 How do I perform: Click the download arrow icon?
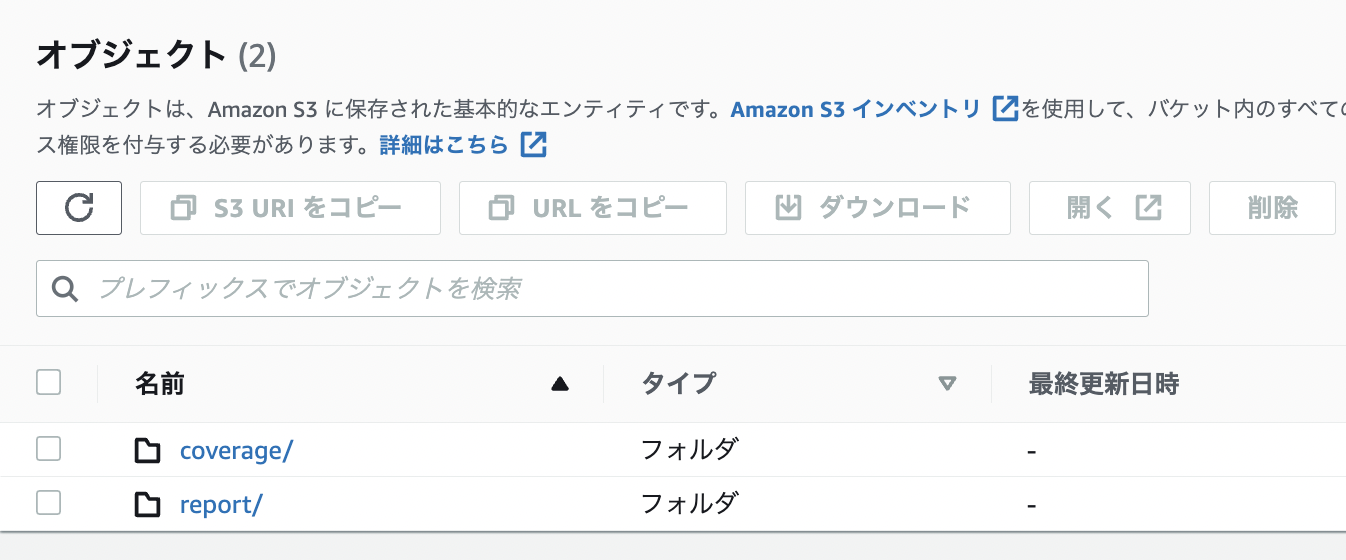click(789, 208)
